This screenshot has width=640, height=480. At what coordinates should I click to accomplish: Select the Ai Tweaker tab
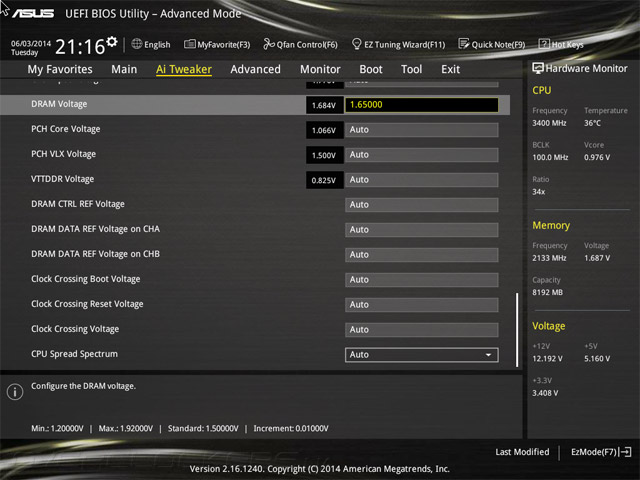click(184, 69)
